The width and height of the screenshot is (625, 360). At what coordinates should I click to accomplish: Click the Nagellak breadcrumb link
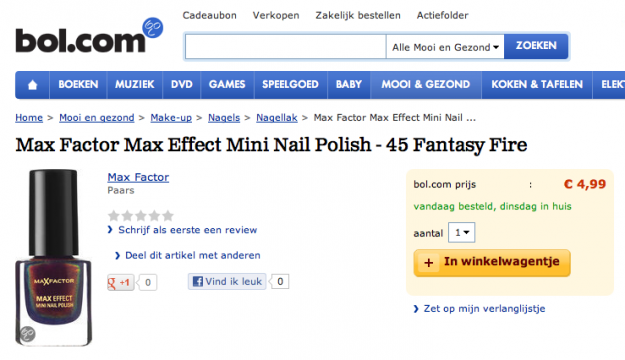277,118
